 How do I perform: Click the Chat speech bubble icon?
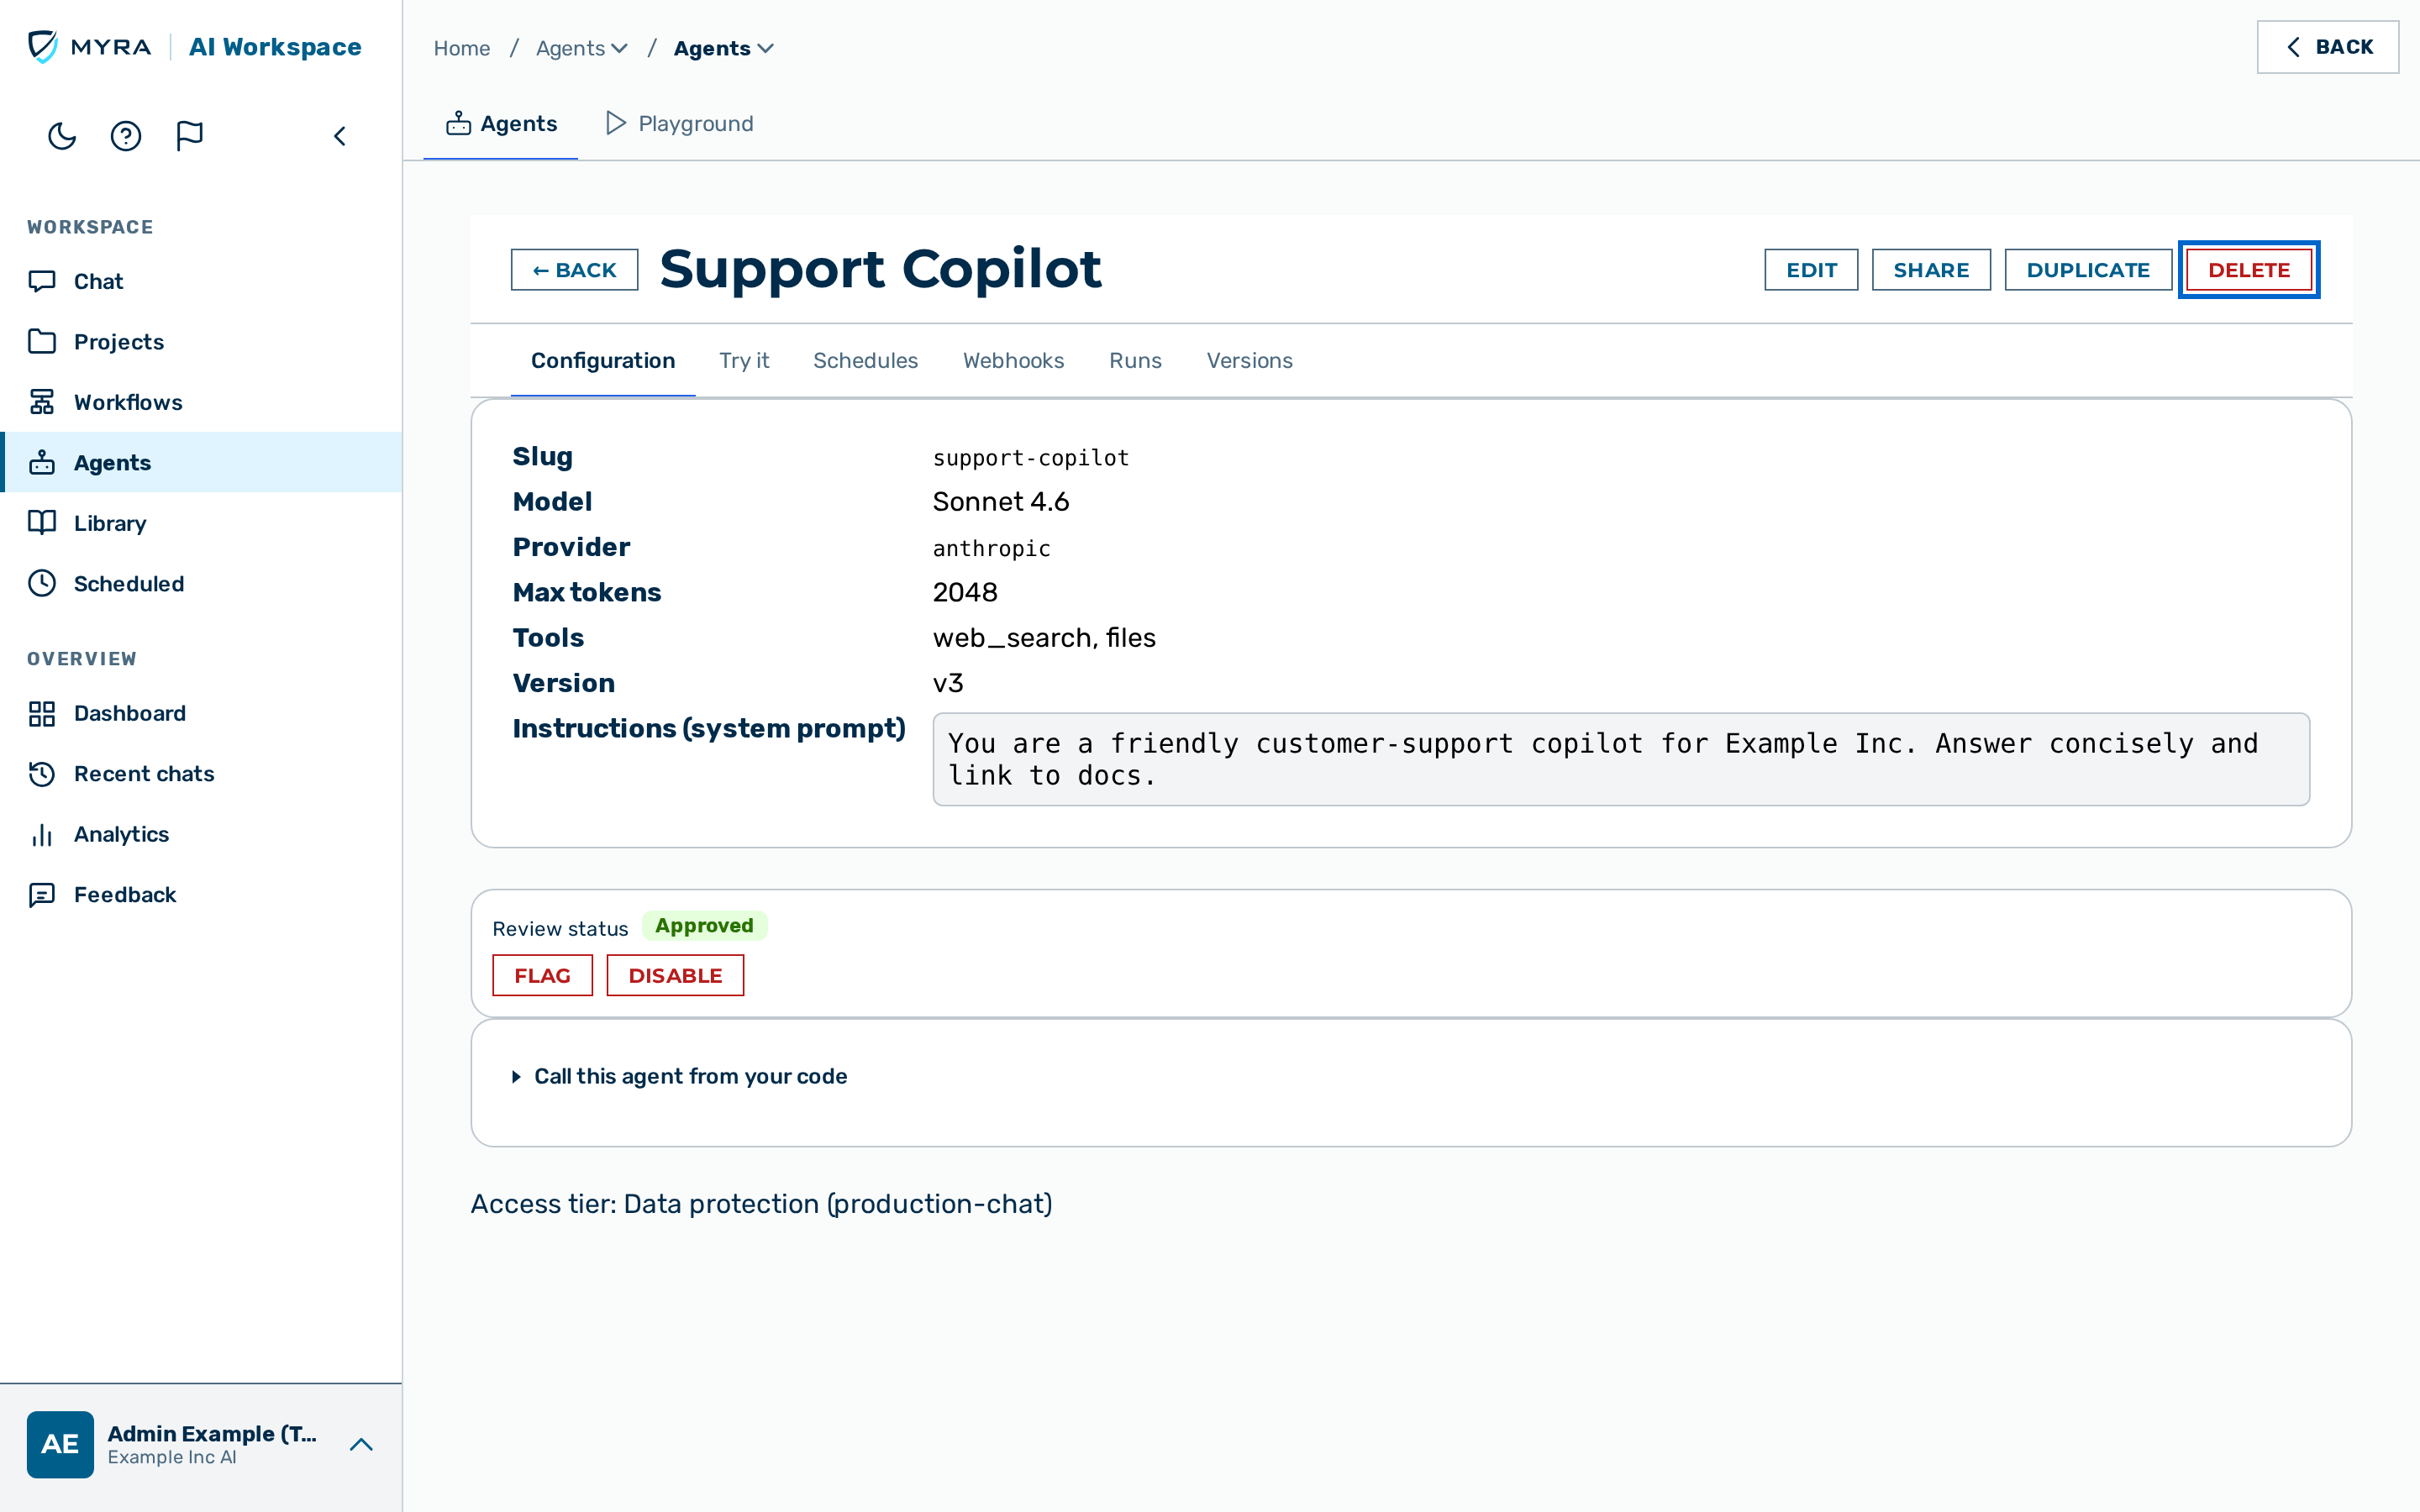tap(42, 281)
